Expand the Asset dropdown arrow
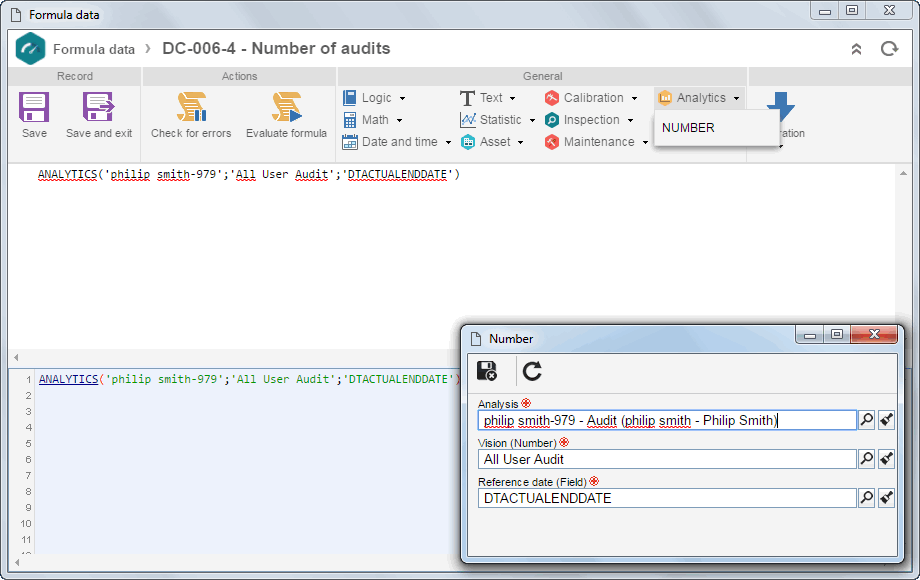The image size is (920, 580). point(520,143)
